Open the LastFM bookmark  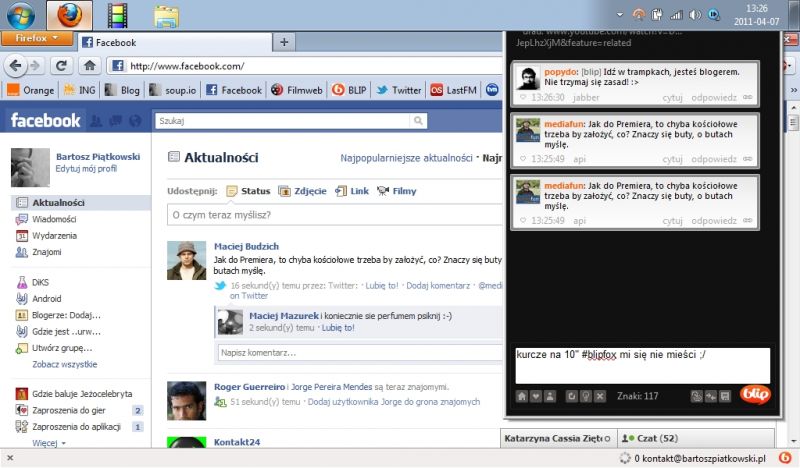tap(454, 90)
